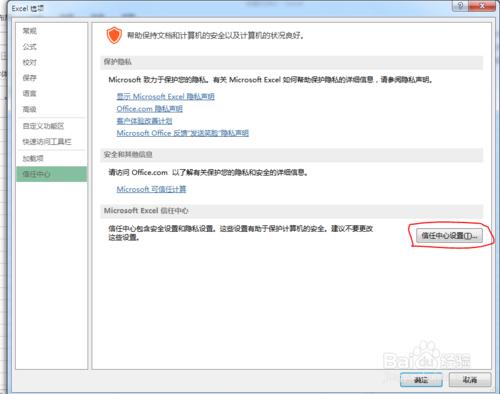Close the Excel options dialog
The width and height of the screenshot is (500, 394).
pos(482,6)
